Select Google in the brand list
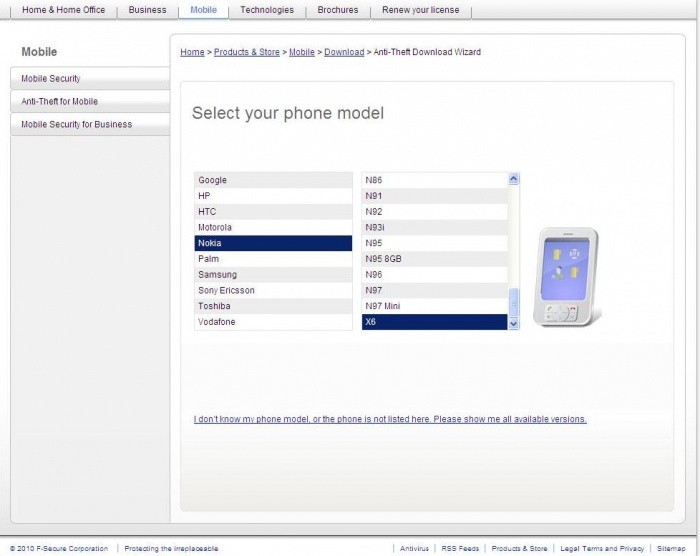The width and height of the screenshot is (700, 556). click(x=273, y=180)
